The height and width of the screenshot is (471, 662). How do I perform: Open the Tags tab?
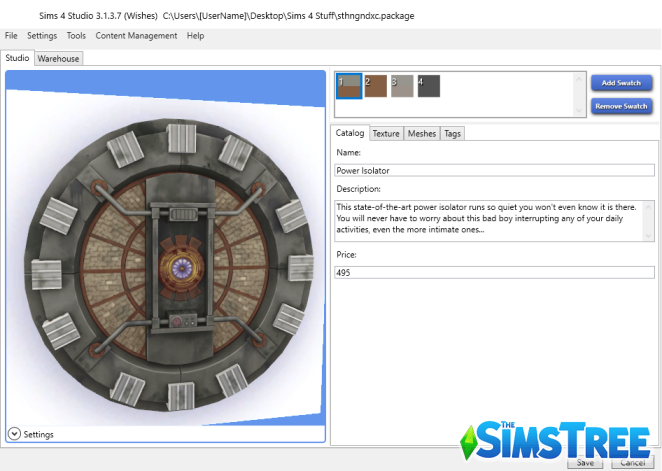click(x=452, y=133)
